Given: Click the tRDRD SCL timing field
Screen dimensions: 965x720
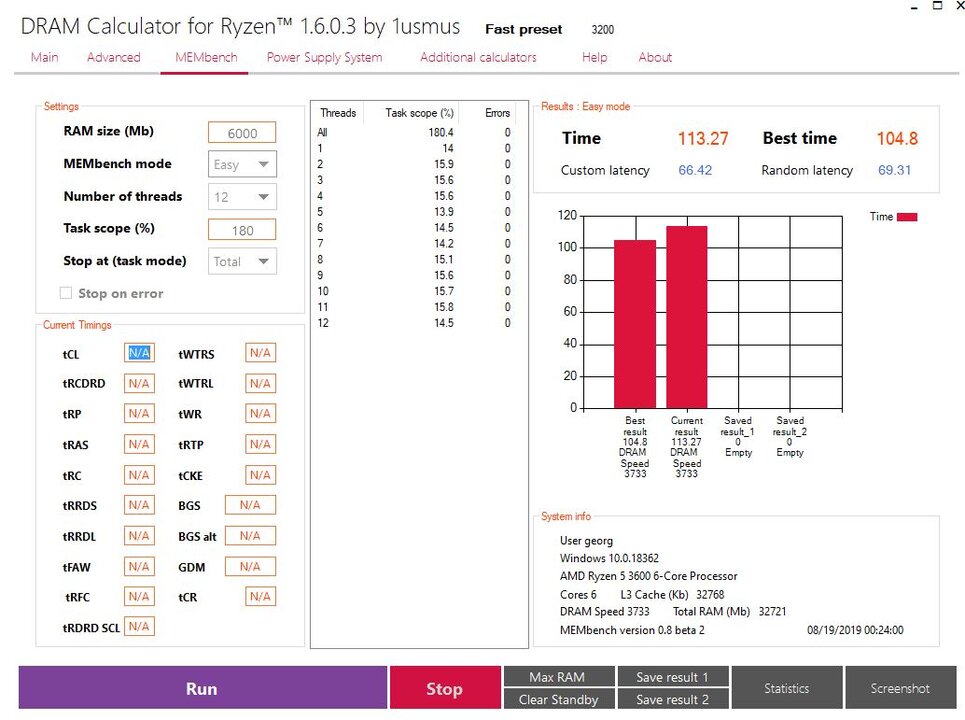Looking at the screenshot, I should tap(139, 626).
